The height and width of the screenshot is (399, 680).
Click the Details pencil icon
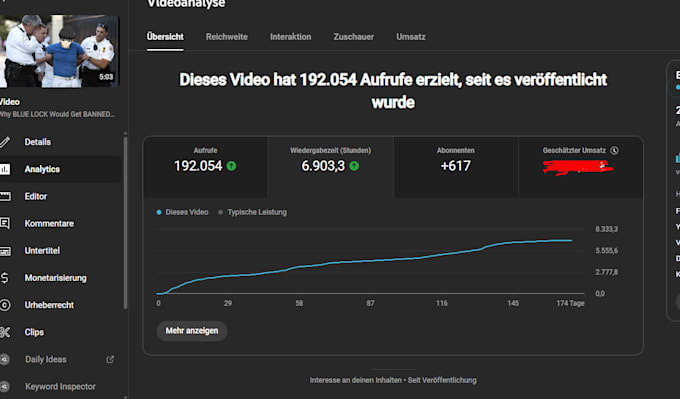click(x=4, y=142)
